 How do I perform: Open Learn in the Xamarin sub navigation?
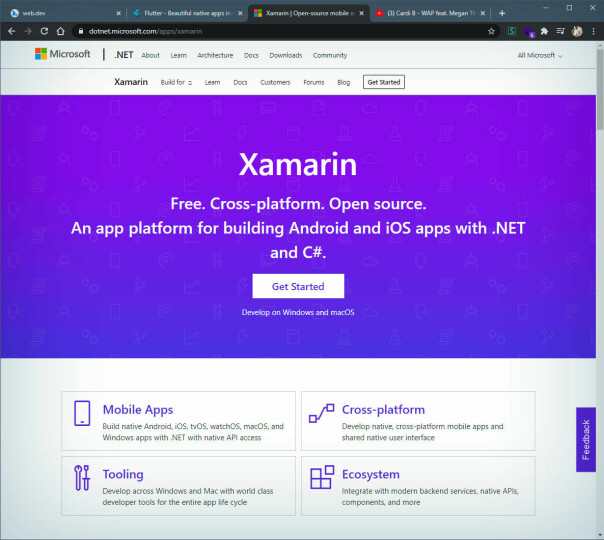point(212,82)
